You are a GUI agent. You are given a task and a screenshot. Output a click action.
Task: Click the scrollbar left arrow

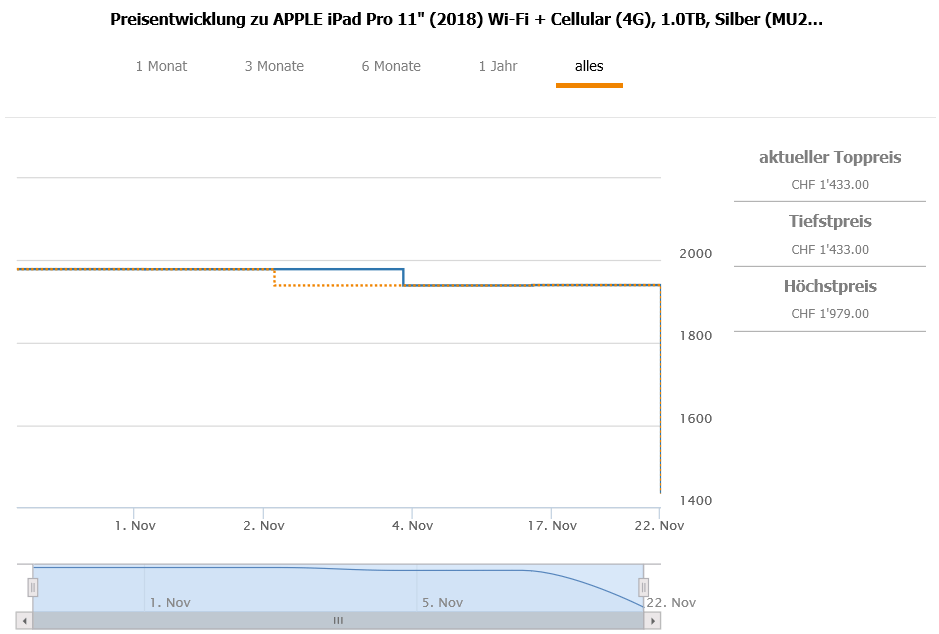coord(25,621)
